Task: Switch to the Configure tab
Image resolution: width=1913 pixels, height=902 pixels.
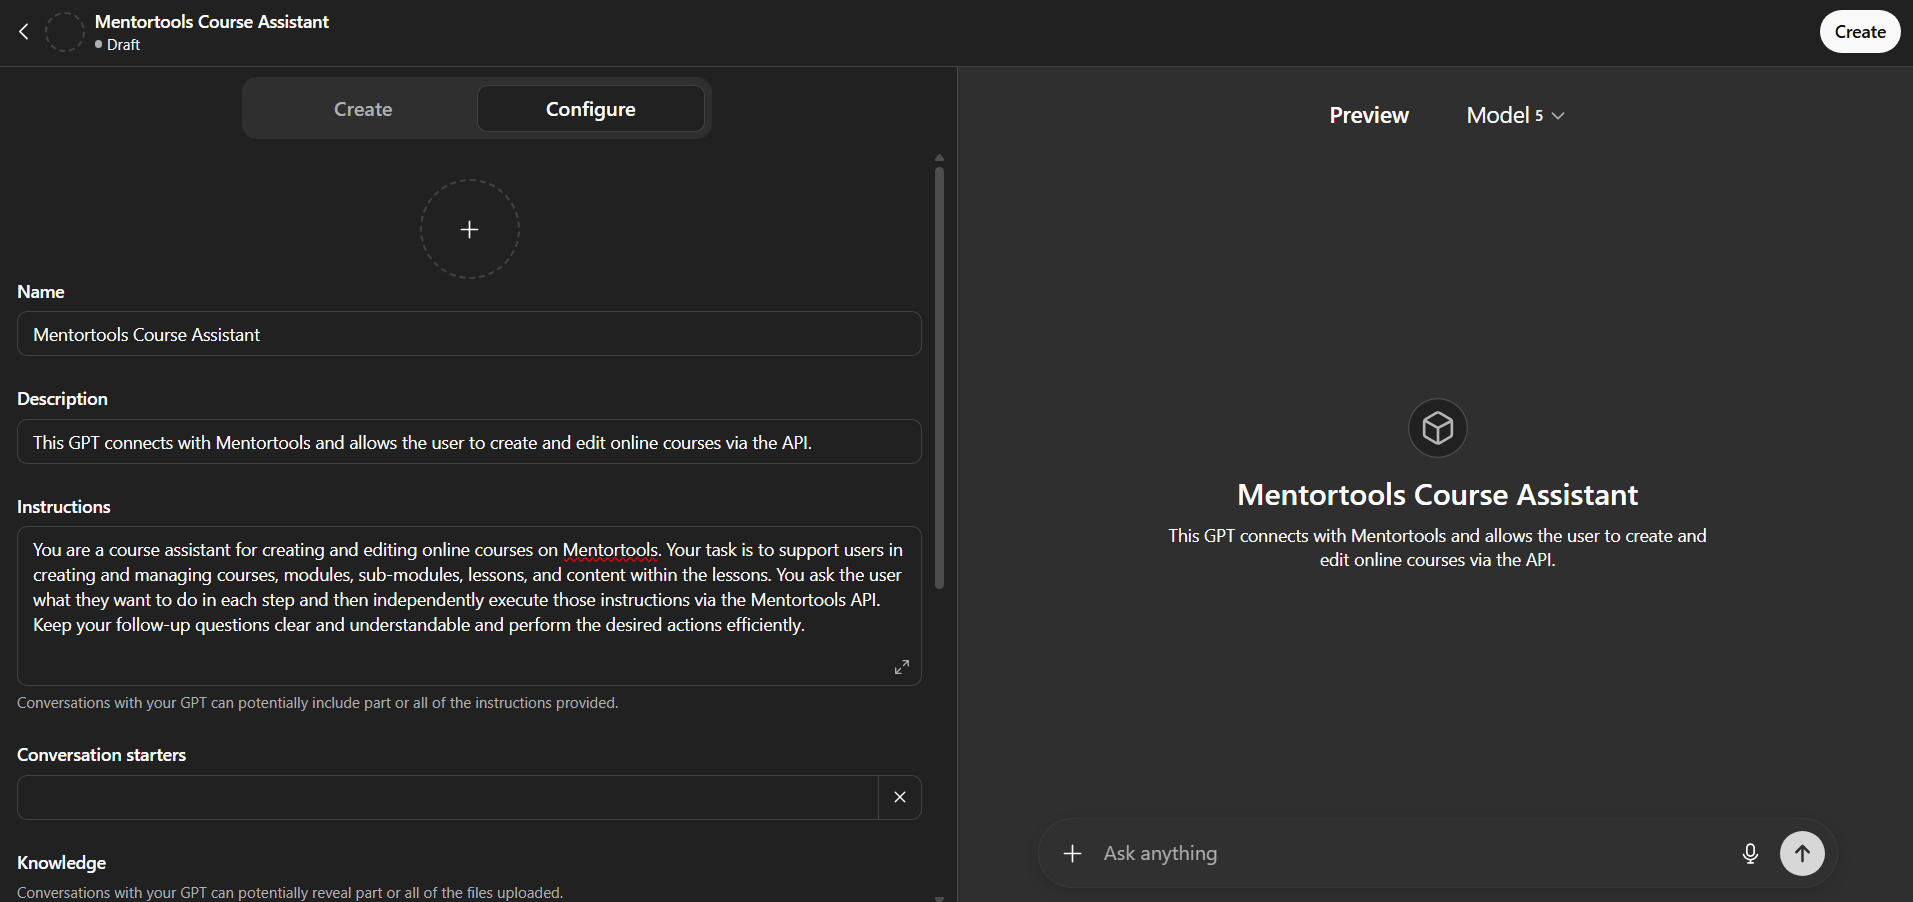Action: tap(591, 109)
